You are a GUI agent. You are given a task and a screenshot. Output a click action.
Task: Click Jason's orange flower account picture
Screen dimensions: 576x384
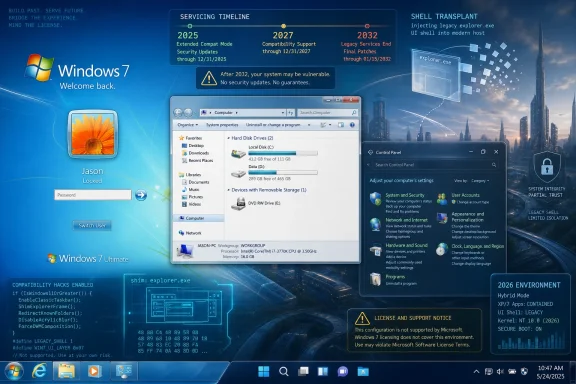tap(93, 134)
